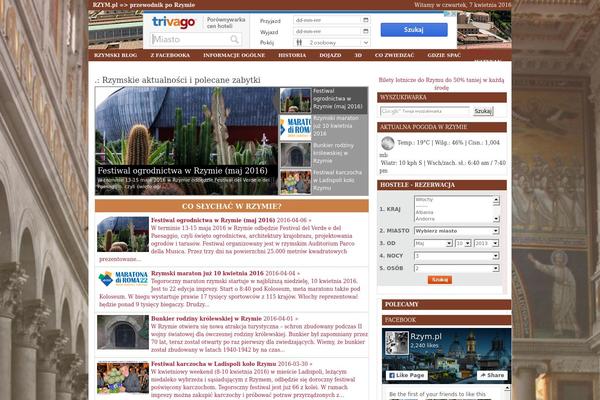Click the Wyjazd date field
Image resolution: width=600 pixels, height=400 pixels.
coord(331,31)
